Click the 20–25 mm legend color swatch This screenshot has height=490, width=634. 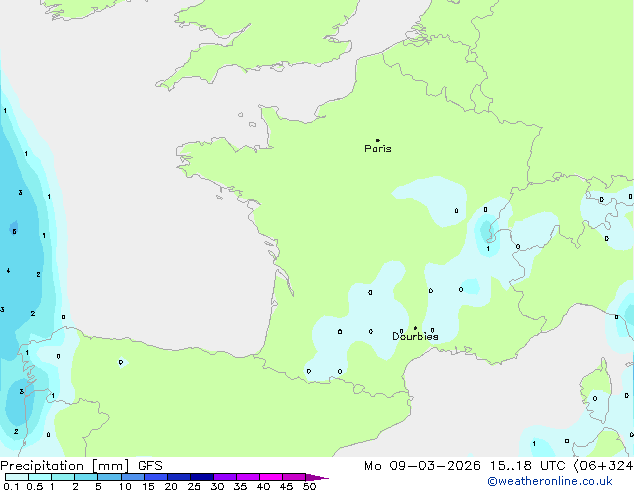tap(179, 477)
